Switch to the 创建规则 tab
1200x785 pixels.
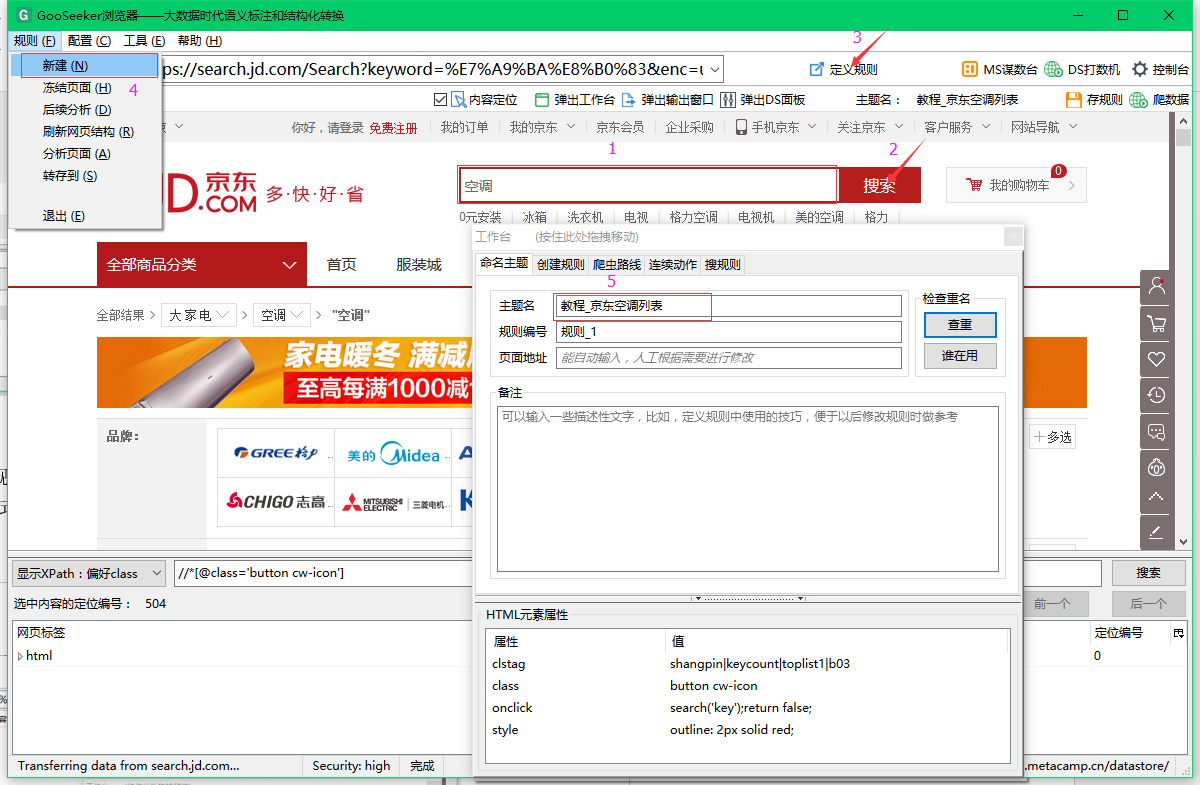pos(560,264)
